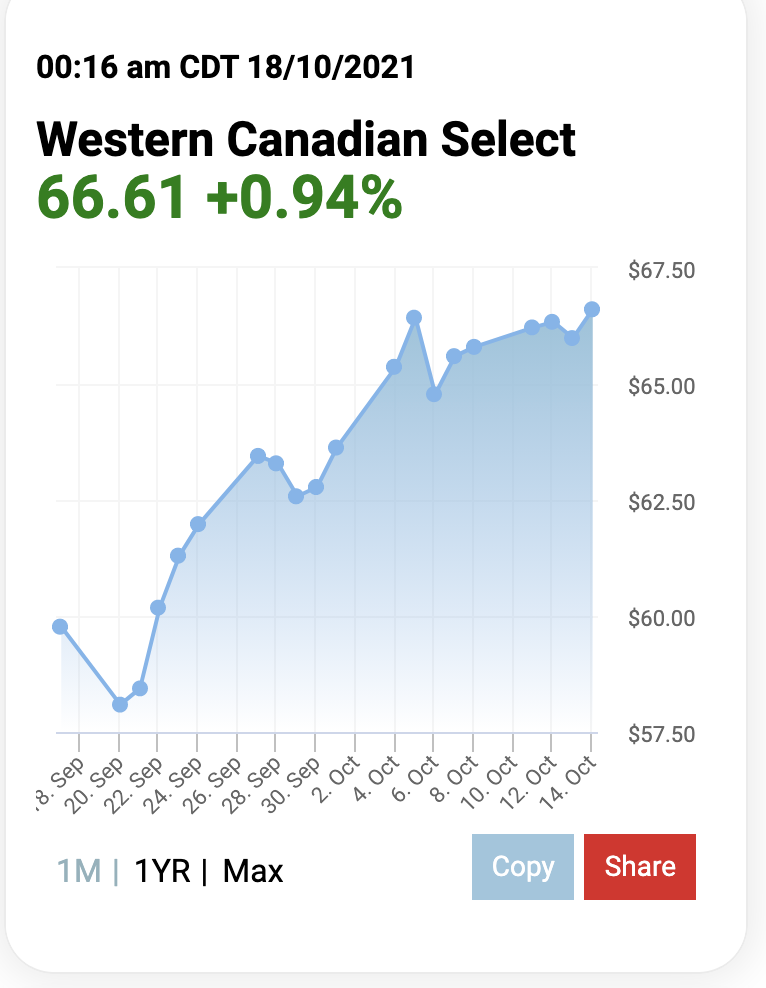Click the data point at 4 Oct

394,367
